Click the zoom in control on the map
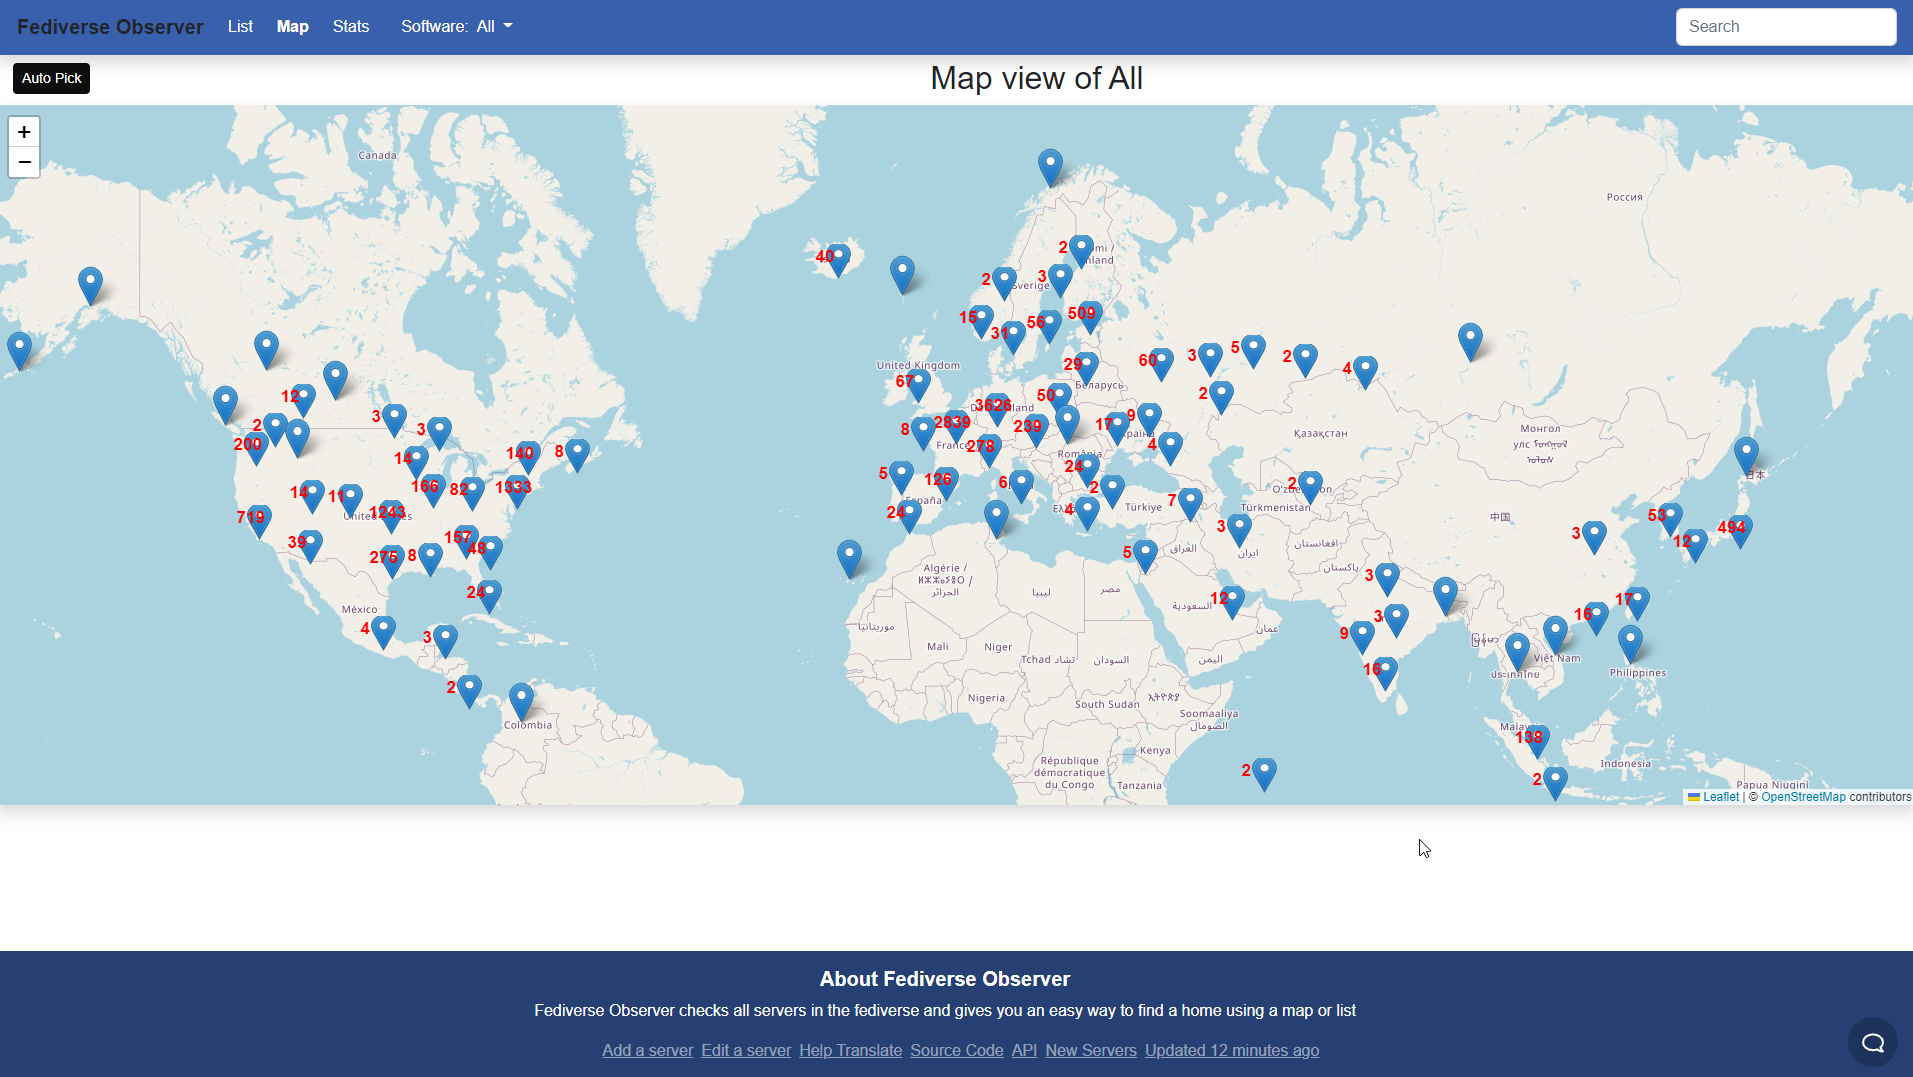1913x1077 pixels. tap(23, 132)
